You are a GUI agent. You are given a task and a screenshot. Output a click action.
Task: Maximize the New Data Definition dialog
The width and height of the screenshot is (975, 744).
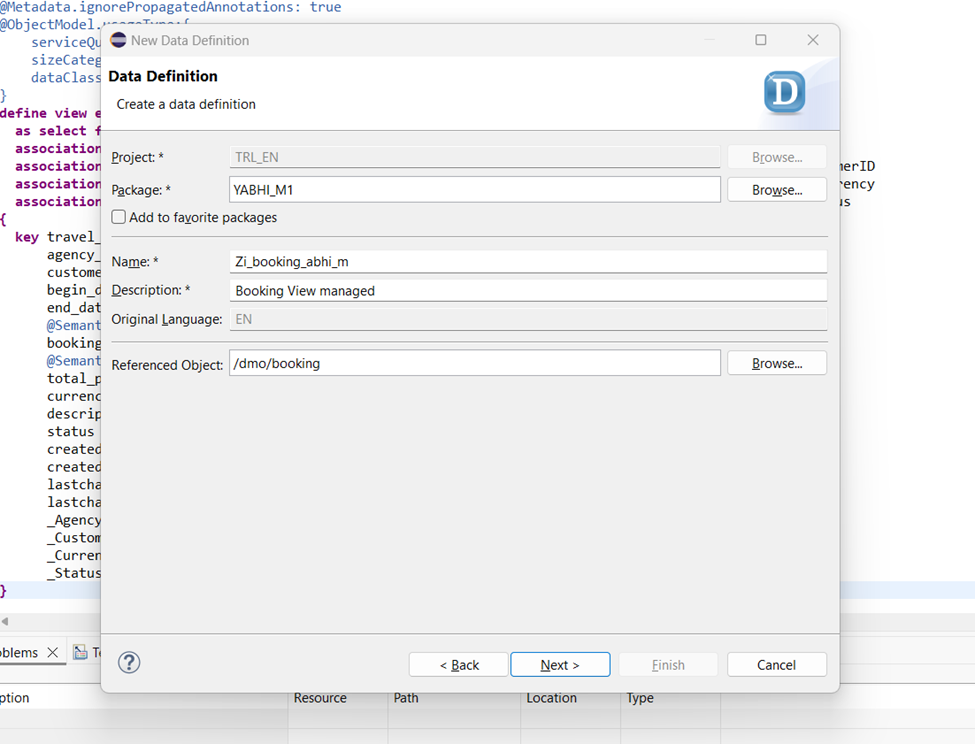pos(760,40)
